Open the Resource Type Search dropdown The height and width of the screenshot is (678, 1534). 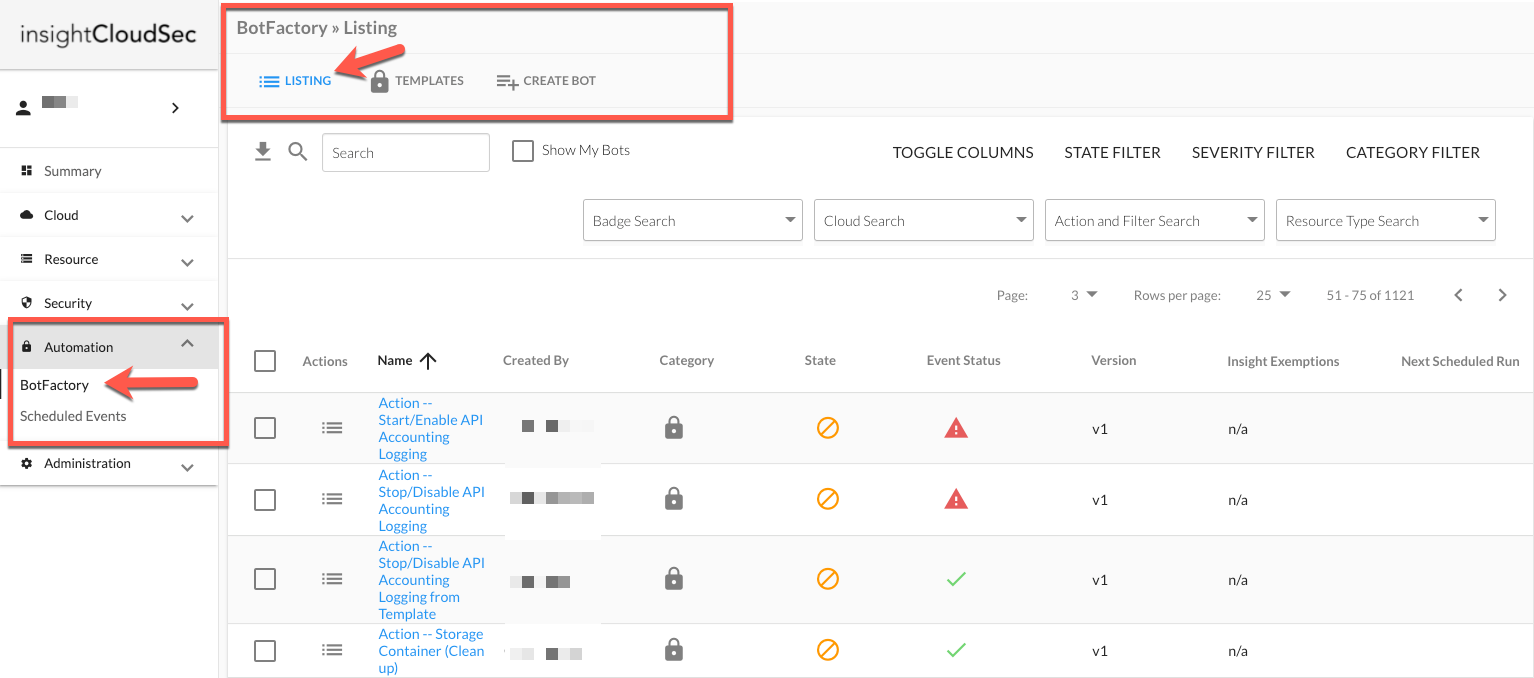1386,220
